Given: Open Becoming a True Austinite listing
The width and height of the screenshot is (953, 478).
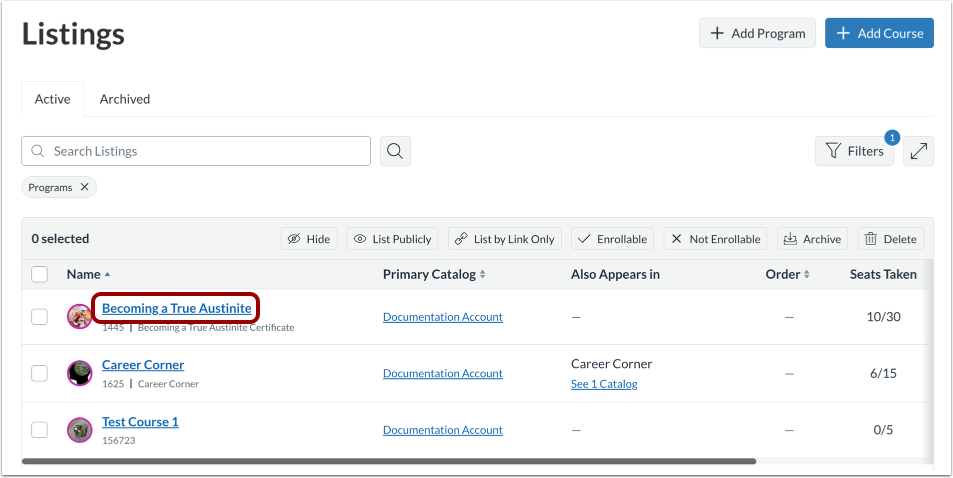Looking at the screenshot, I should 176,308.
